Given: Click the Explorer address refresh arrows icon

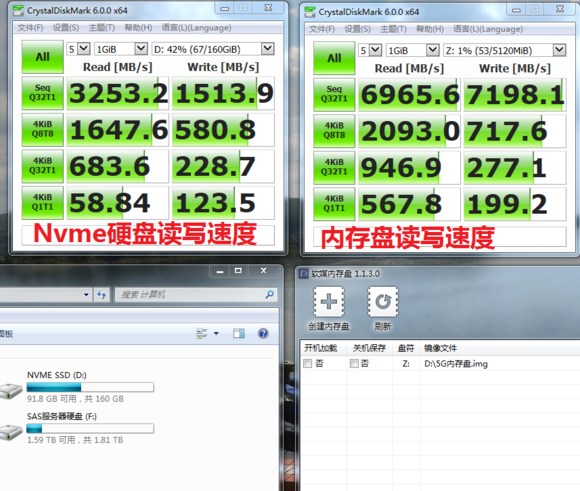Looking at the screenshot, I should tap(101, 295).
